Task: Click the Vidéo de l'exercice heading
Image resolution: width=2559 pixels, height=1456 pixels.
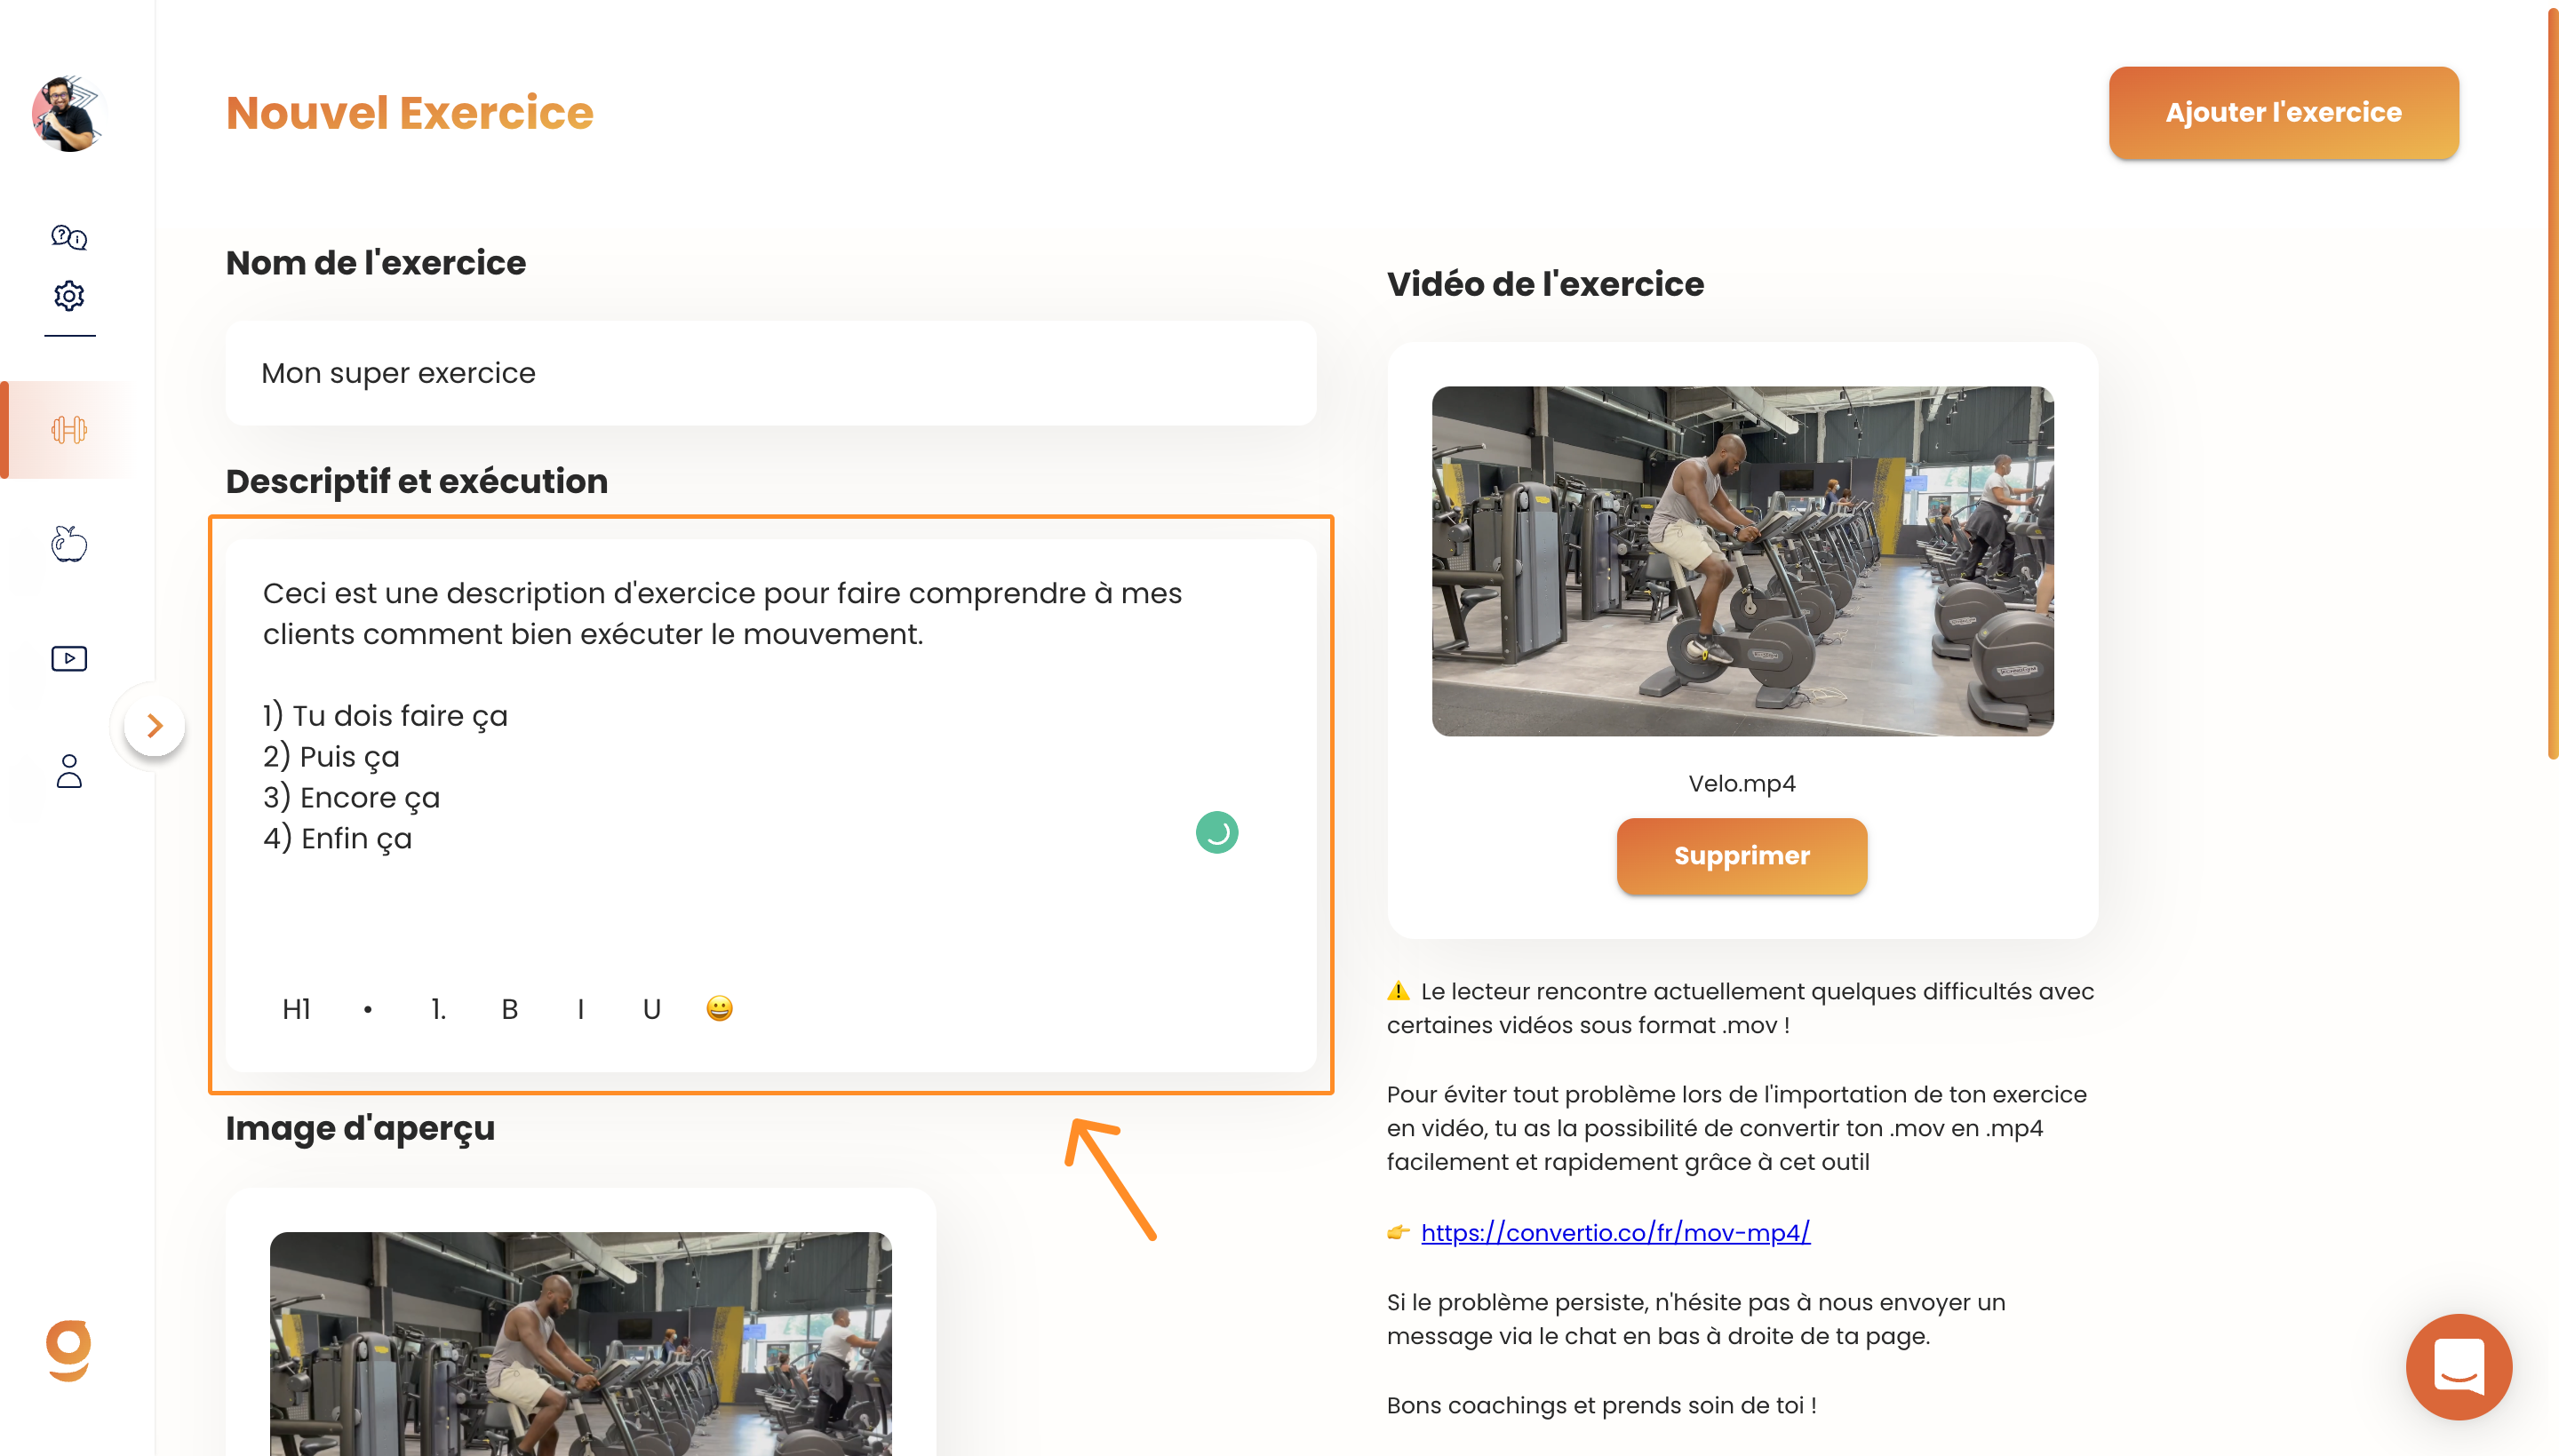Action: (1545, 284)
